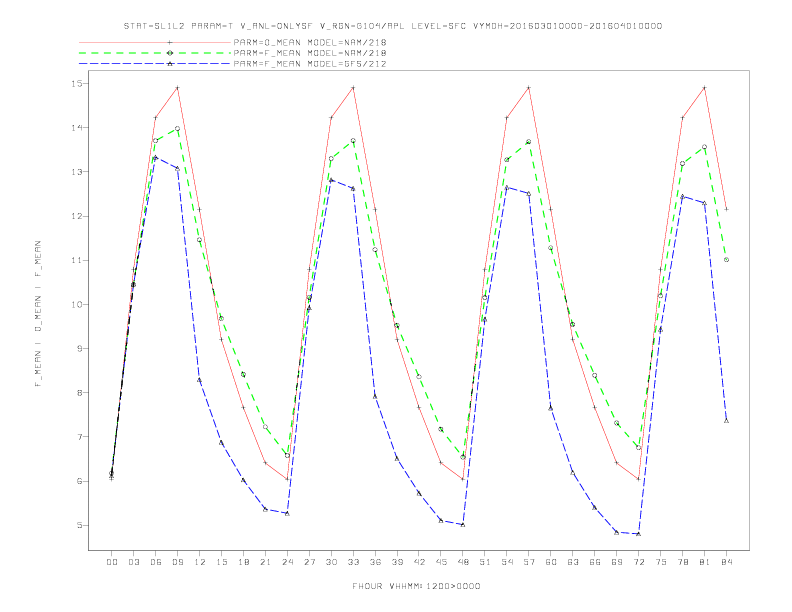Select legend entry PARM=F_MEAN MODEL=GFS/212
Screen dimensions: 792x612
[x=310, y=64]
